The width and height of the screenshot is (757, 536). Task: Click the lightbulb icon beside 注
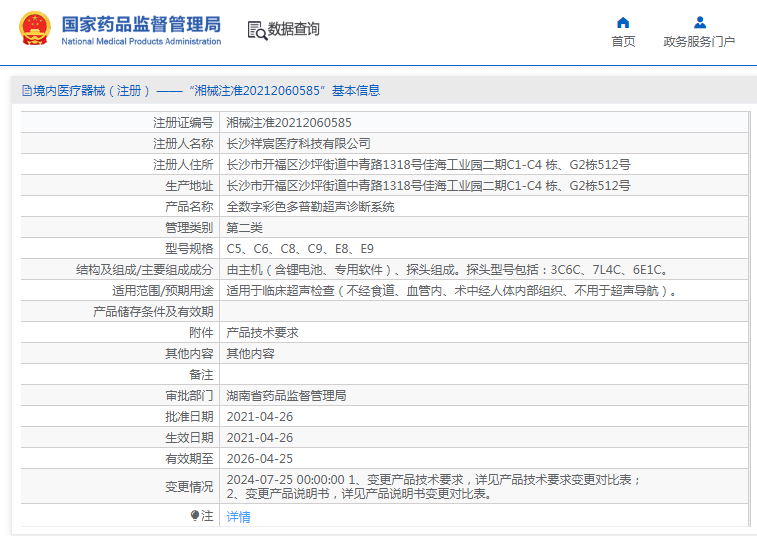[195, 516]
